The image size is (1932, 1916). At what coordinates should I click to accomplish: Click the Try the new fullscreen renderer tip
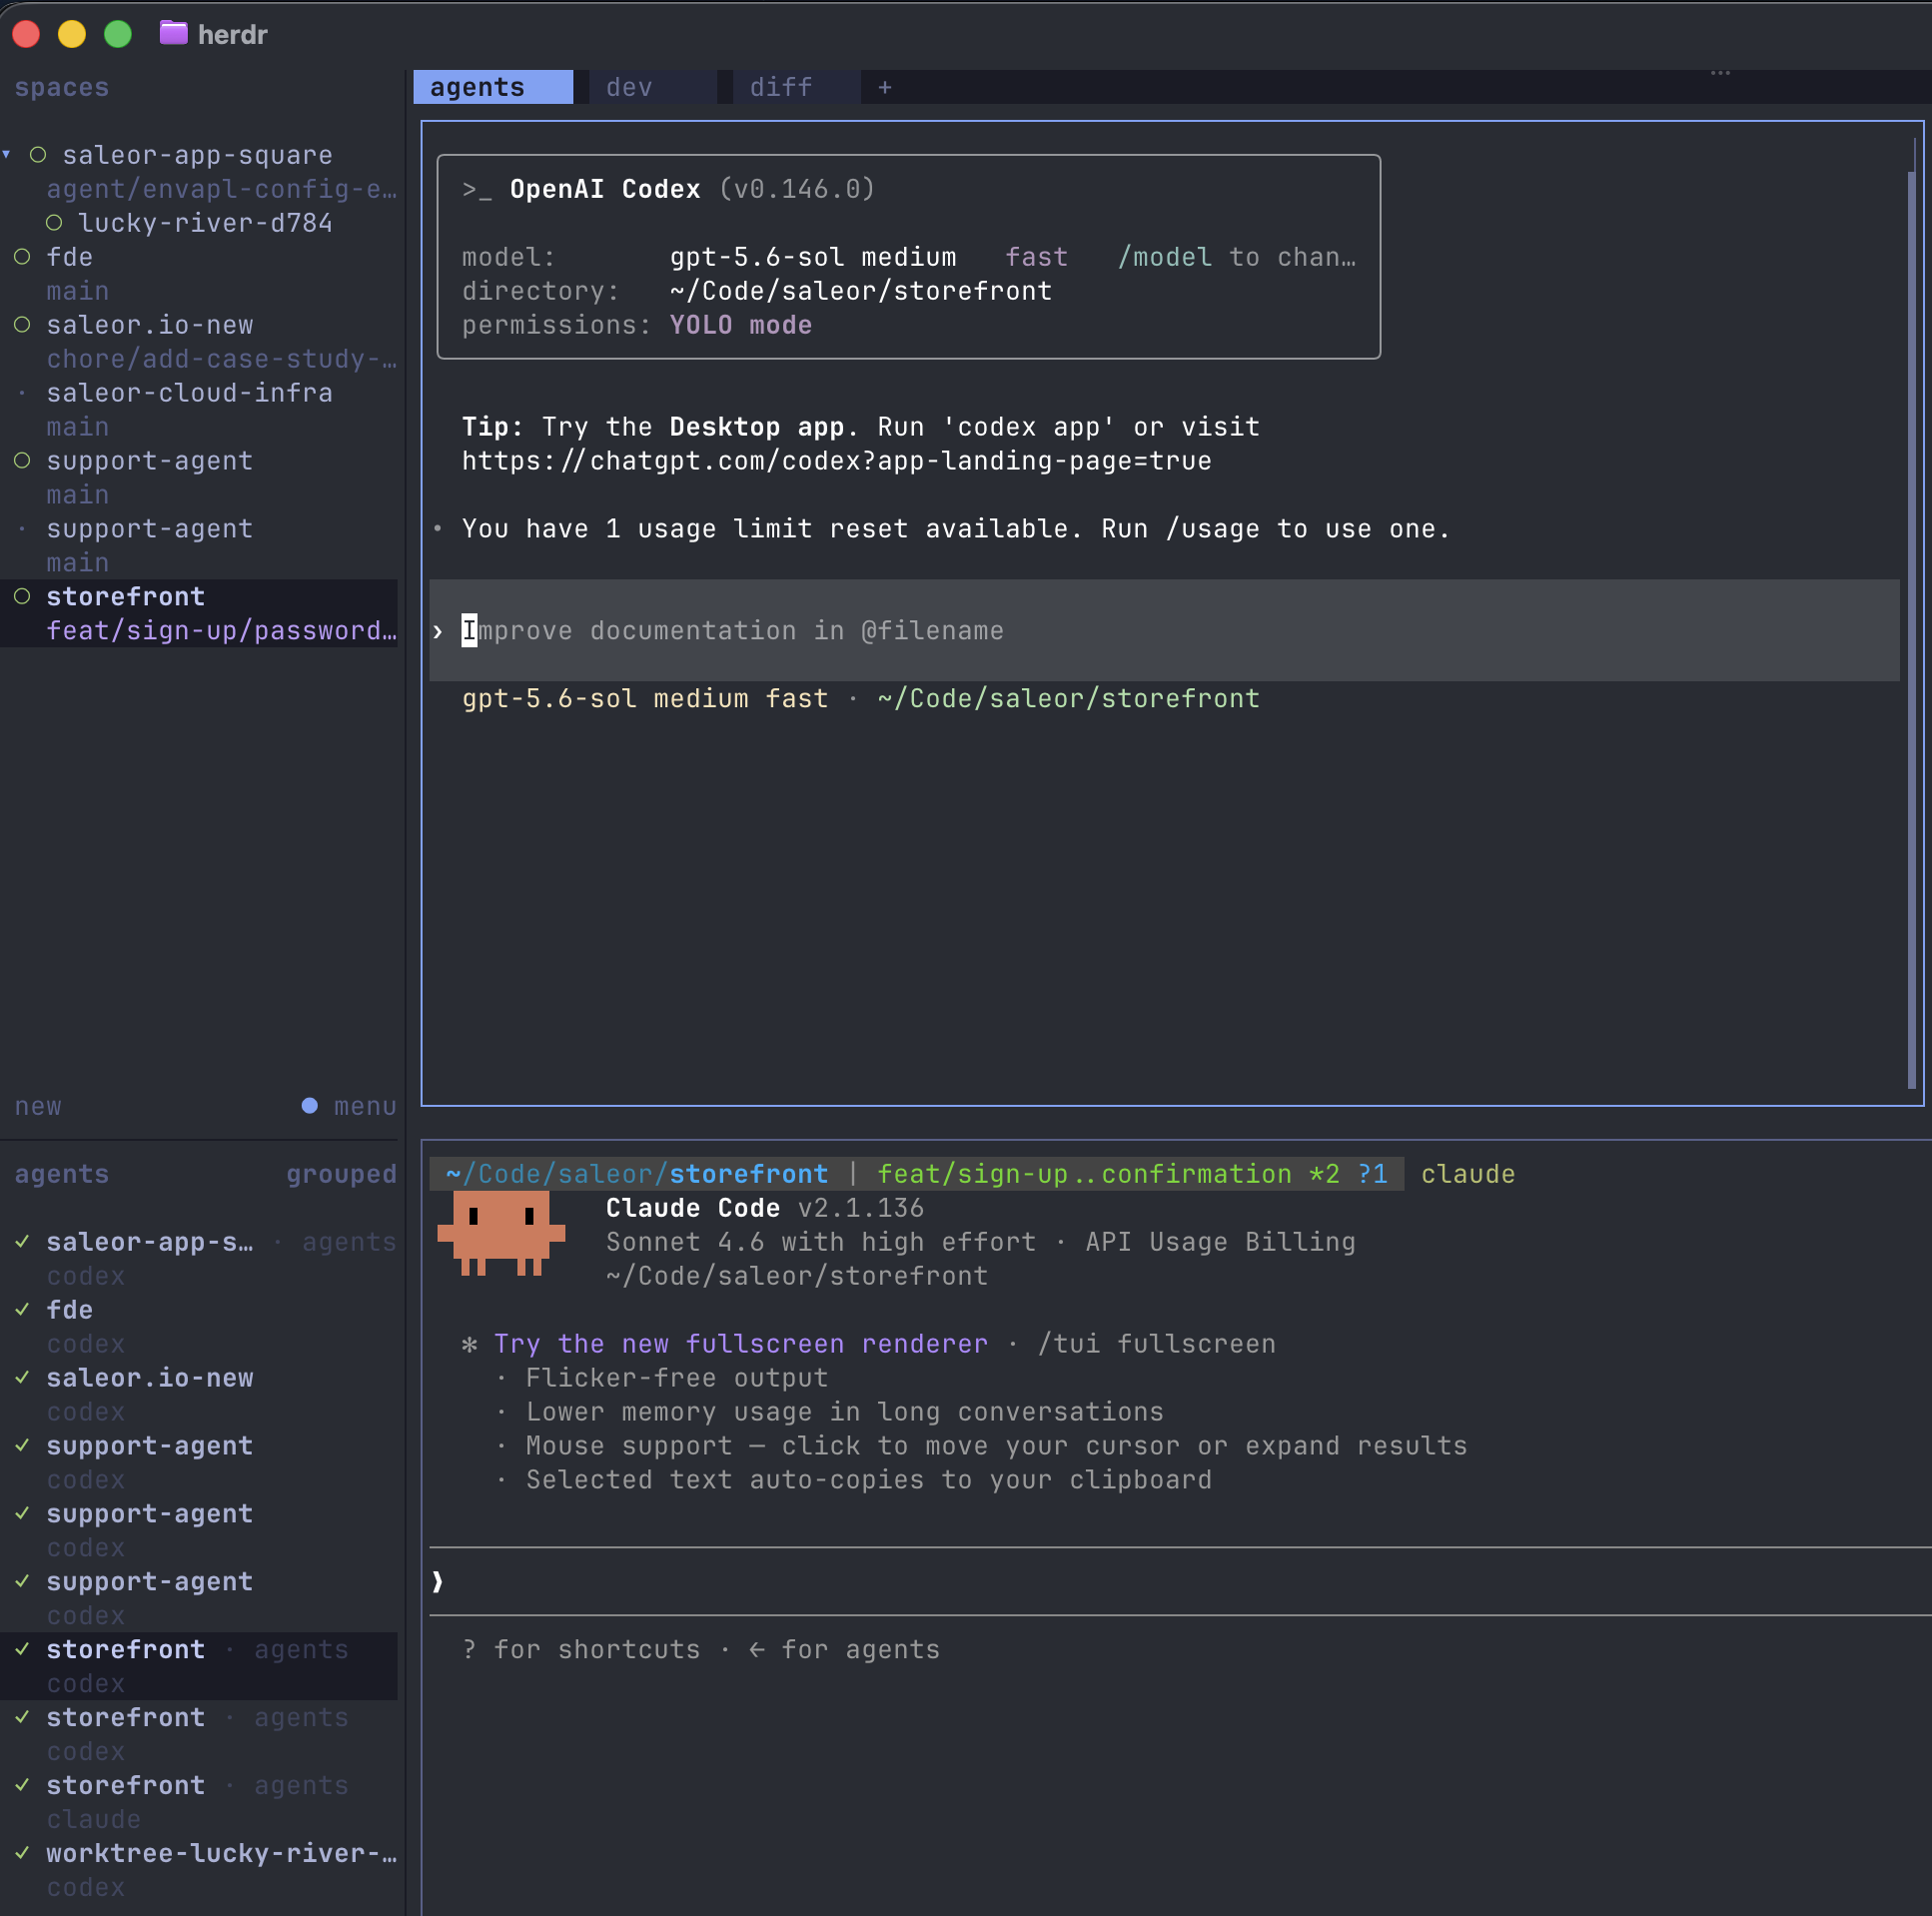click(740, 1344)
